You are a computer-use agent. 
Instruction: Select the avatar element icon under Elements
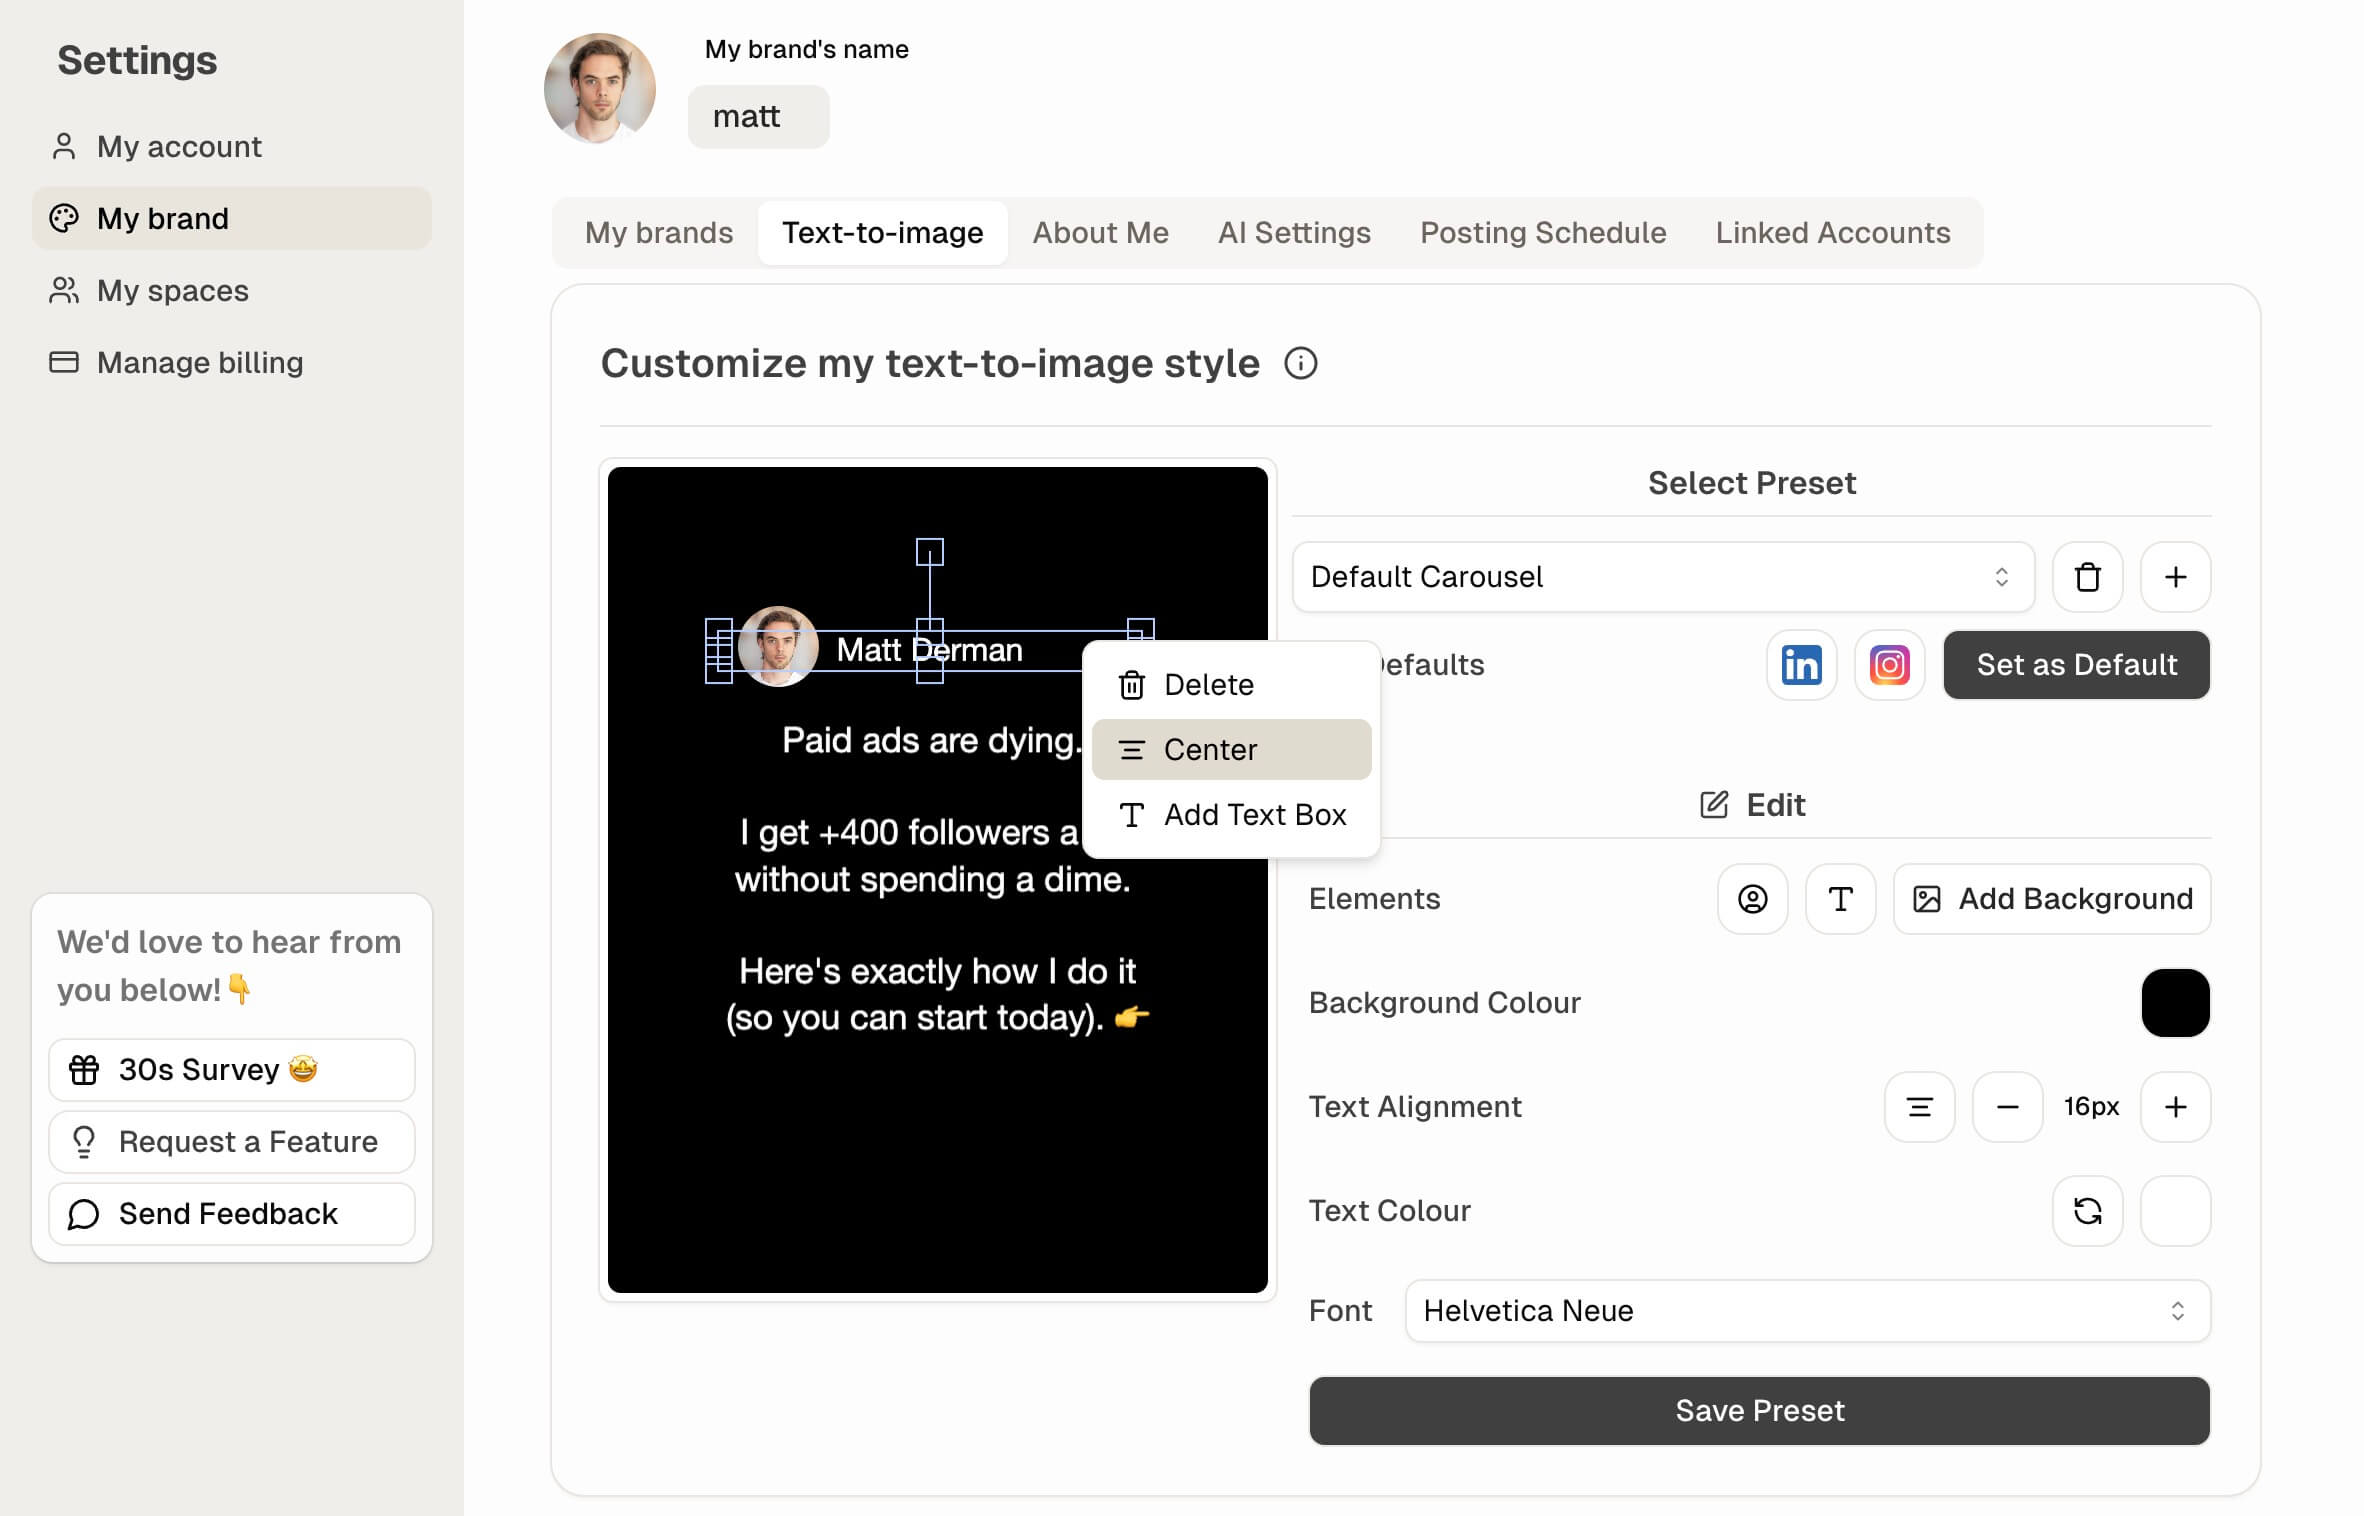pos(1751,899)
